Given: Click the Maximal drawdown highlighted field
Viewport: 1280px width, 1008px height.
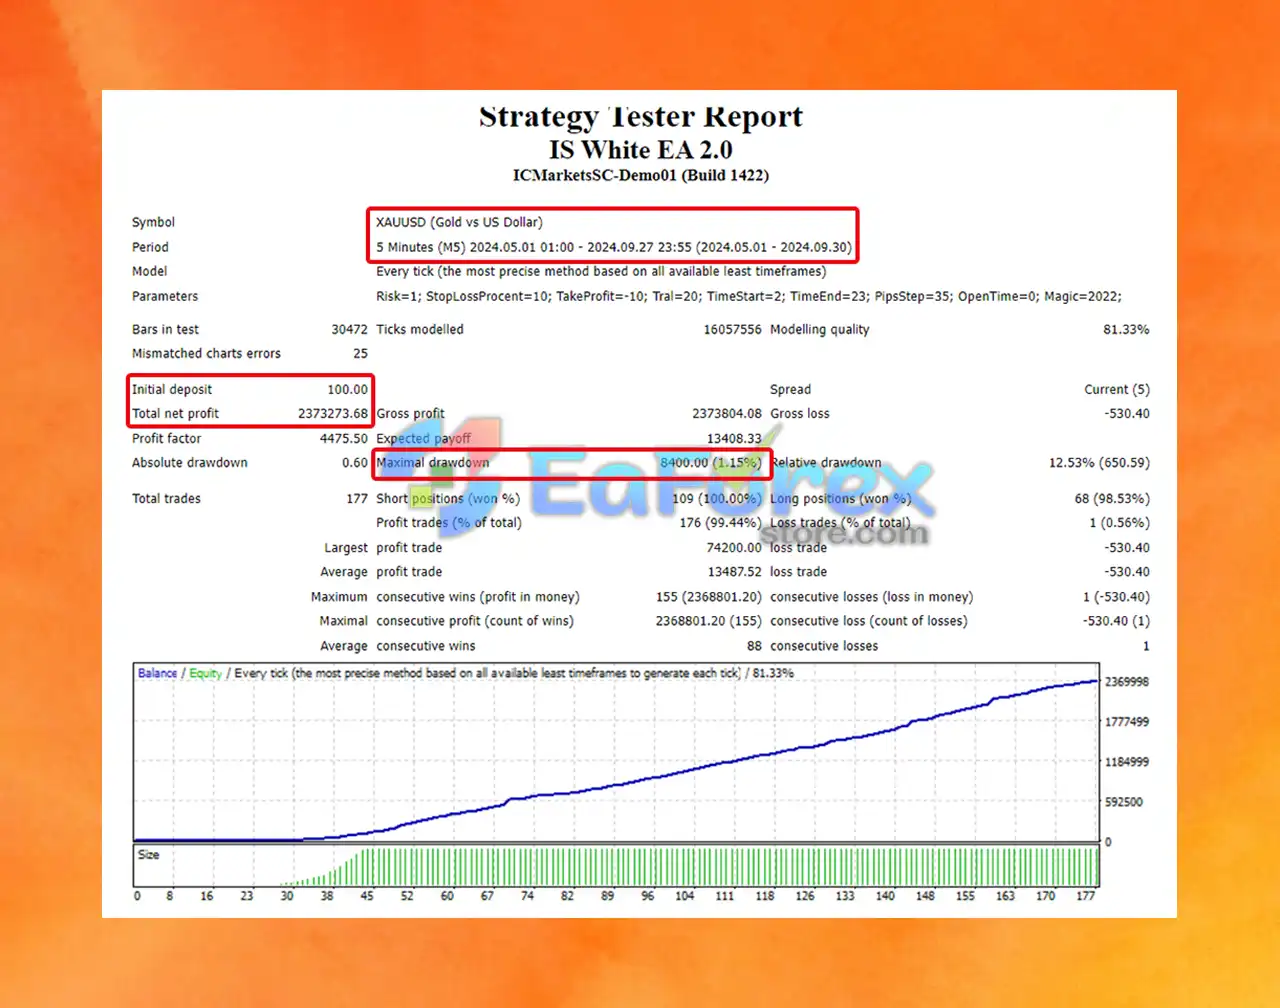Looking at the screenshot, I should pos(569,463).
